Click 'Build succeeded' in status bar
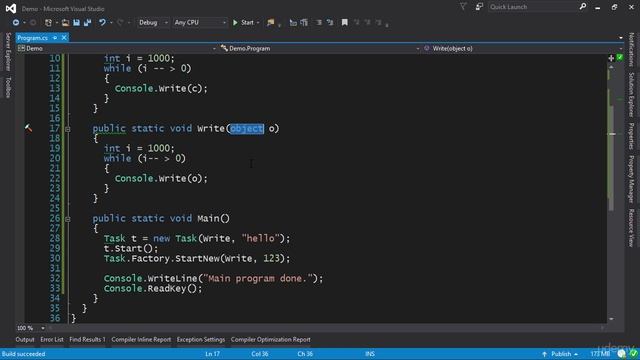 [24, 354]
